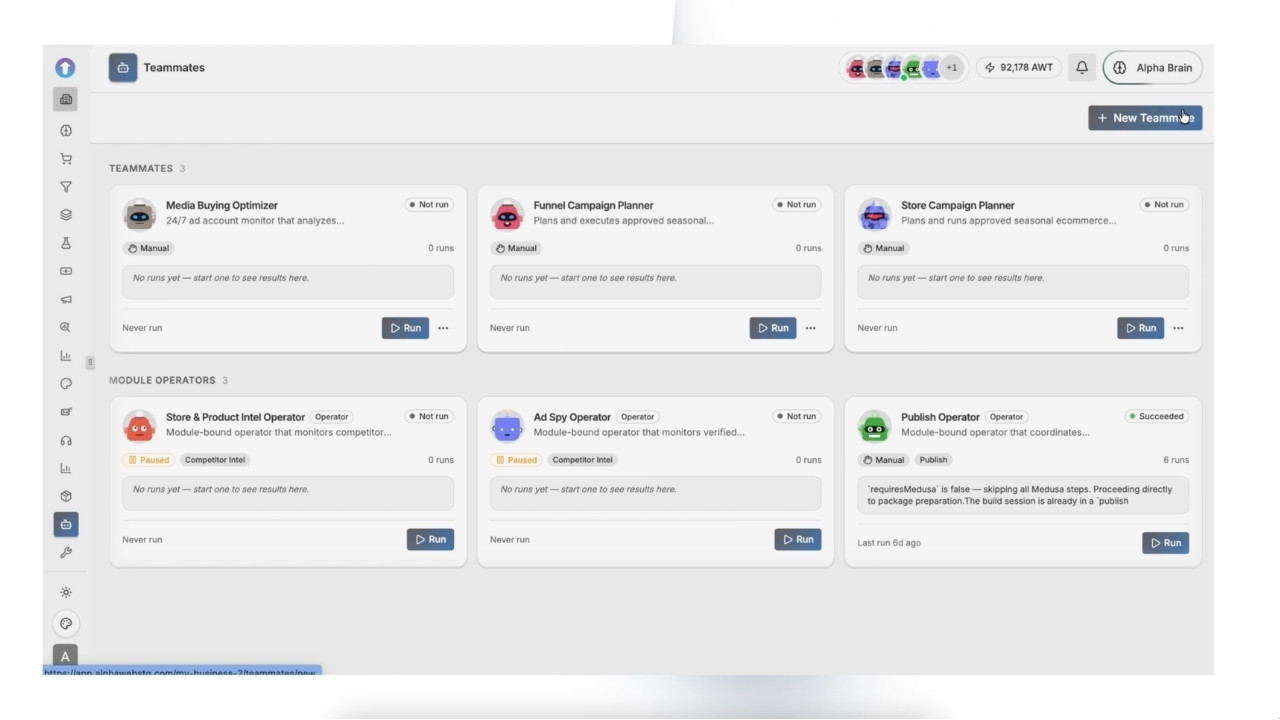The height and width of the screenshot is (720, 1280).
Task: Click the Publish tag on Publish Operator
Action: (x=933, y=460)
